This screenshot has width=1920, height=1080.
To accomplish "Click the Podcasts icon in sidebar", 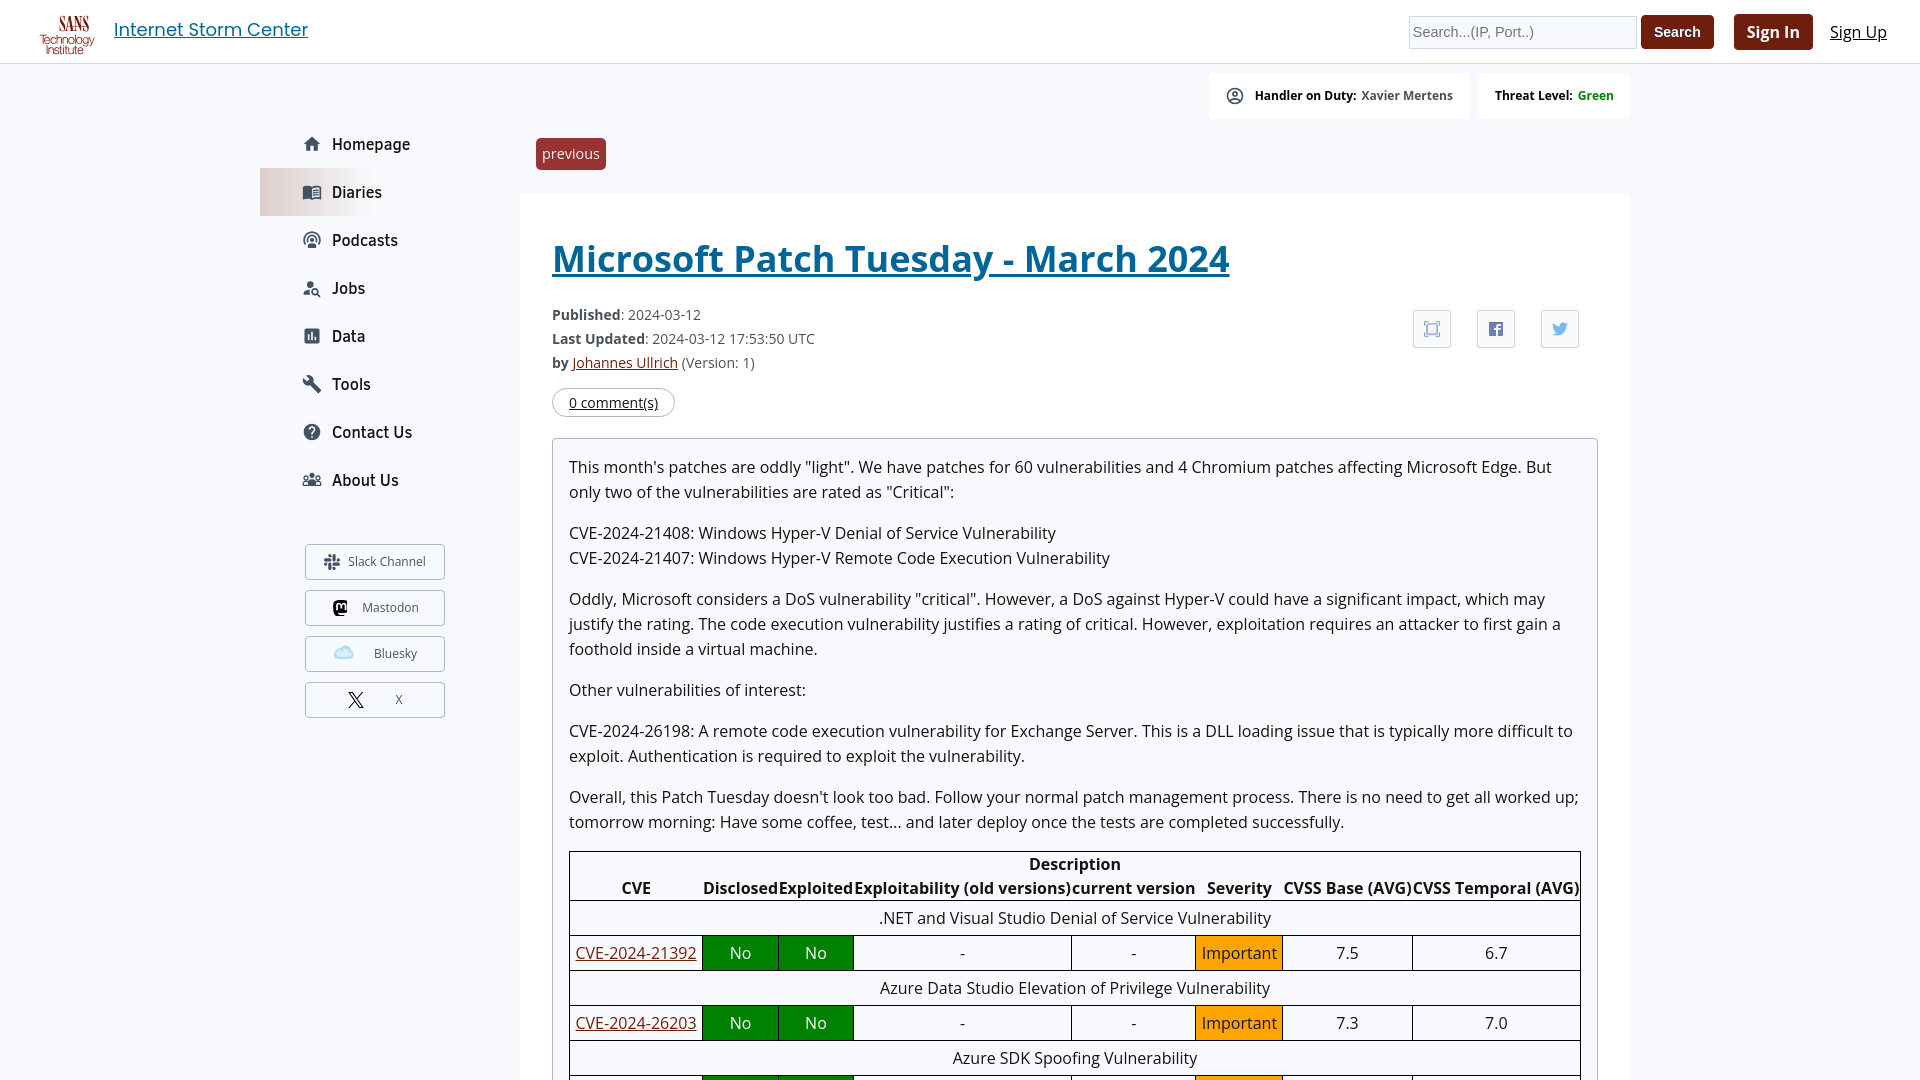I will tap(312, 240).
